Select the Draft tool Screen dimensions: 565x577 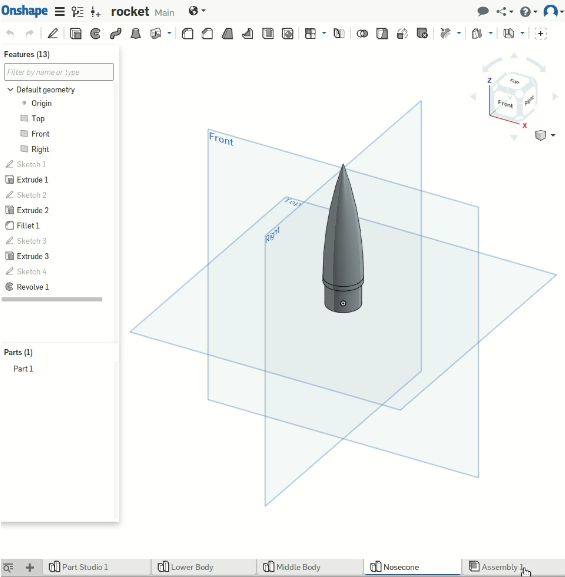(x=227, y=34)
